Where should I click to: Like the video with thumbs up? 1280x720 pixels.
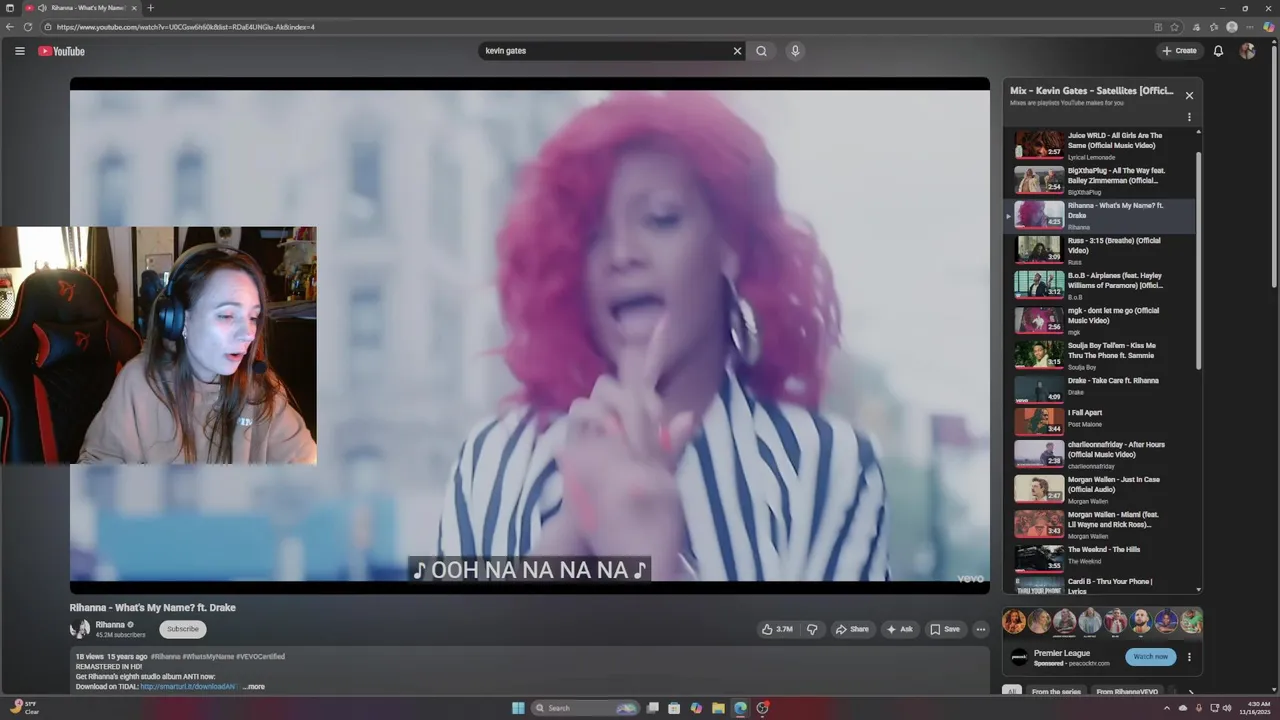[x=777, y=629]
